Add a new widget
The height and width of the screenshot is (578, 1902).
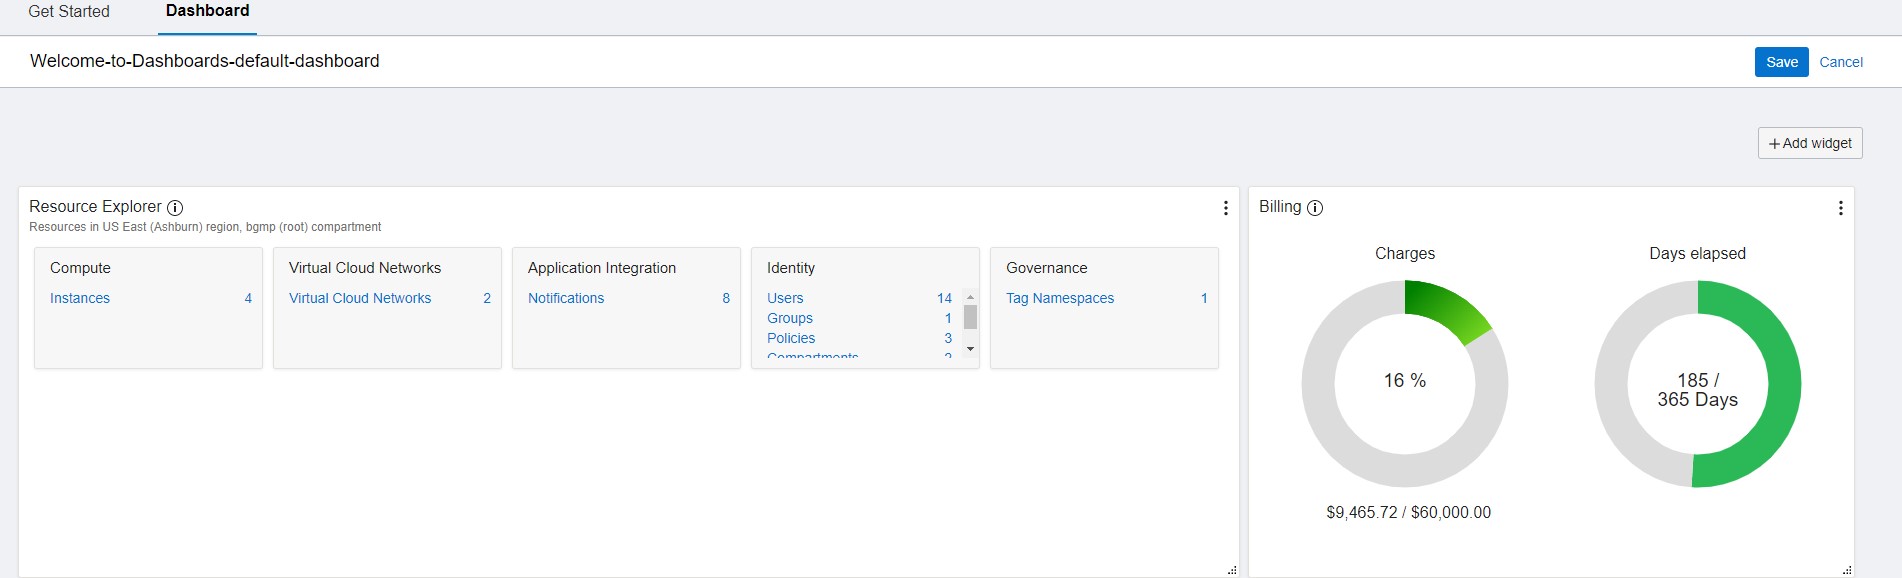1809,143
